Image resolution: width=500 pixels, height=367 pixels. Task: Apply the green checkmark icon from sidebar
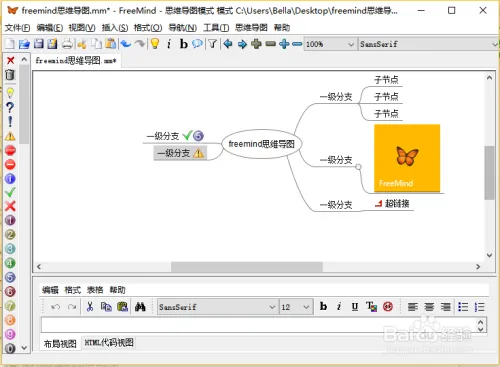pyautogui.click(x=10, y=192)
